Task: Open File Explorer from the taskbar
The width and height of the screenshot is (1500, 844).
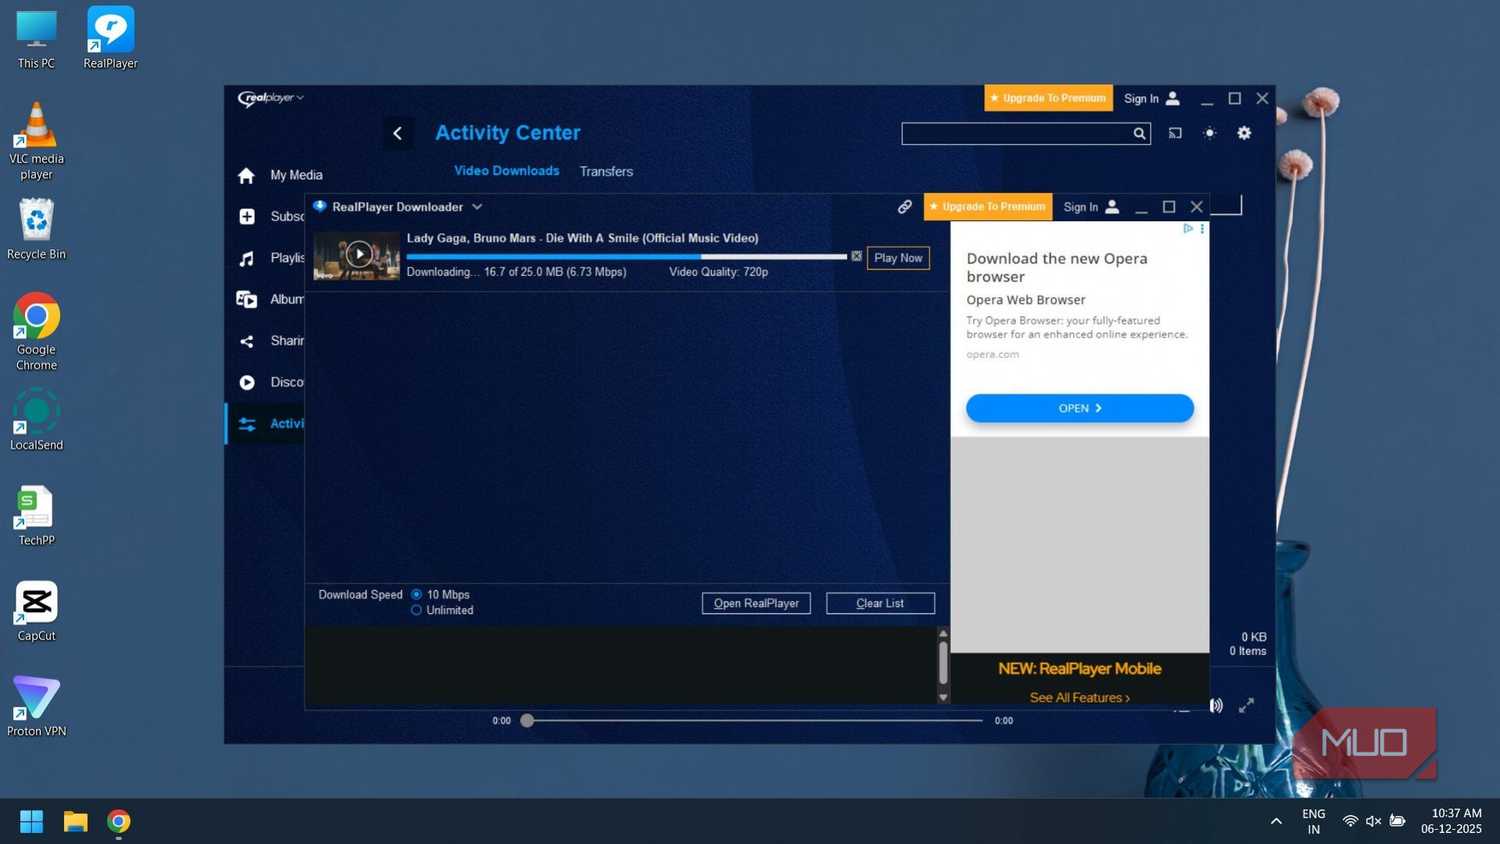Action: 76,822
